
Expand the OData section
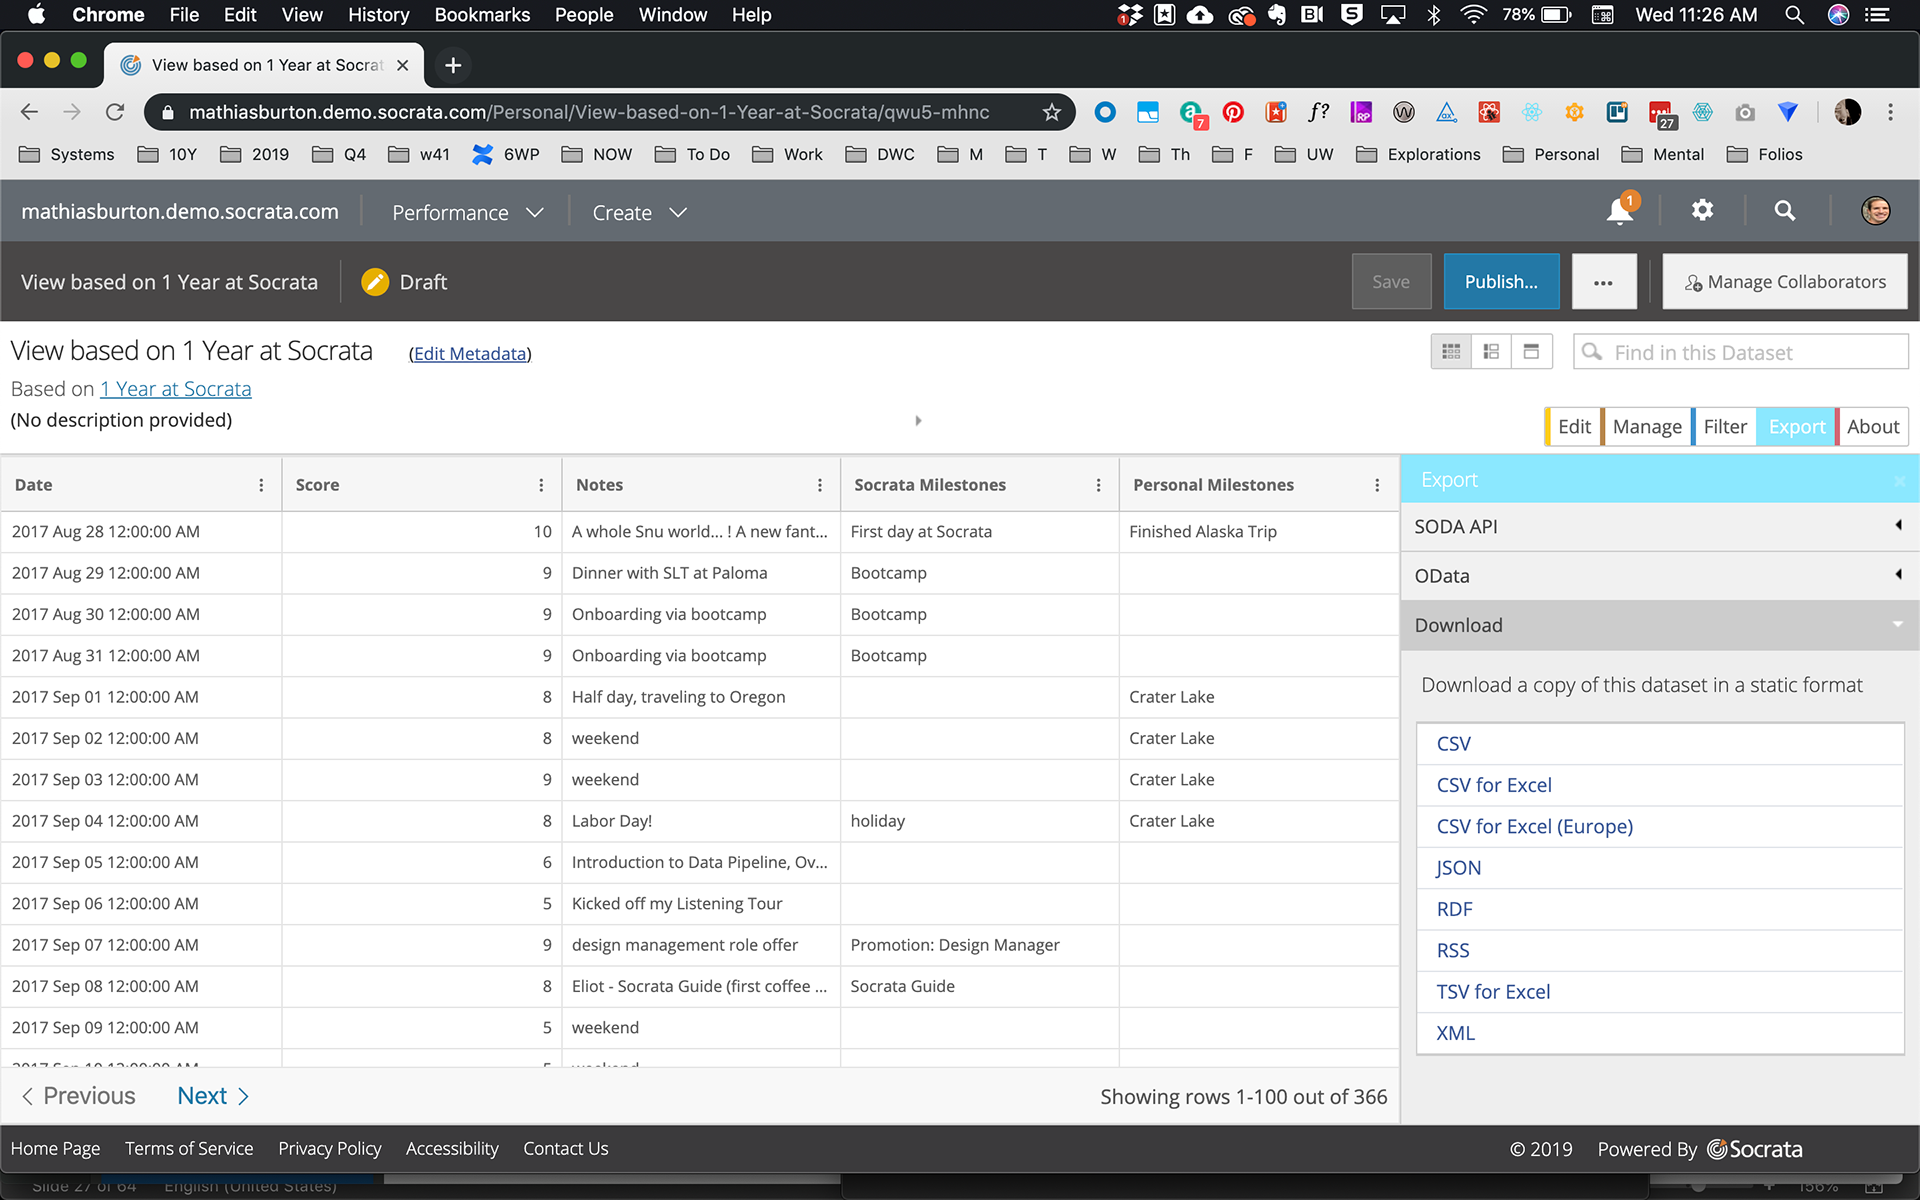pos(1660,575)
